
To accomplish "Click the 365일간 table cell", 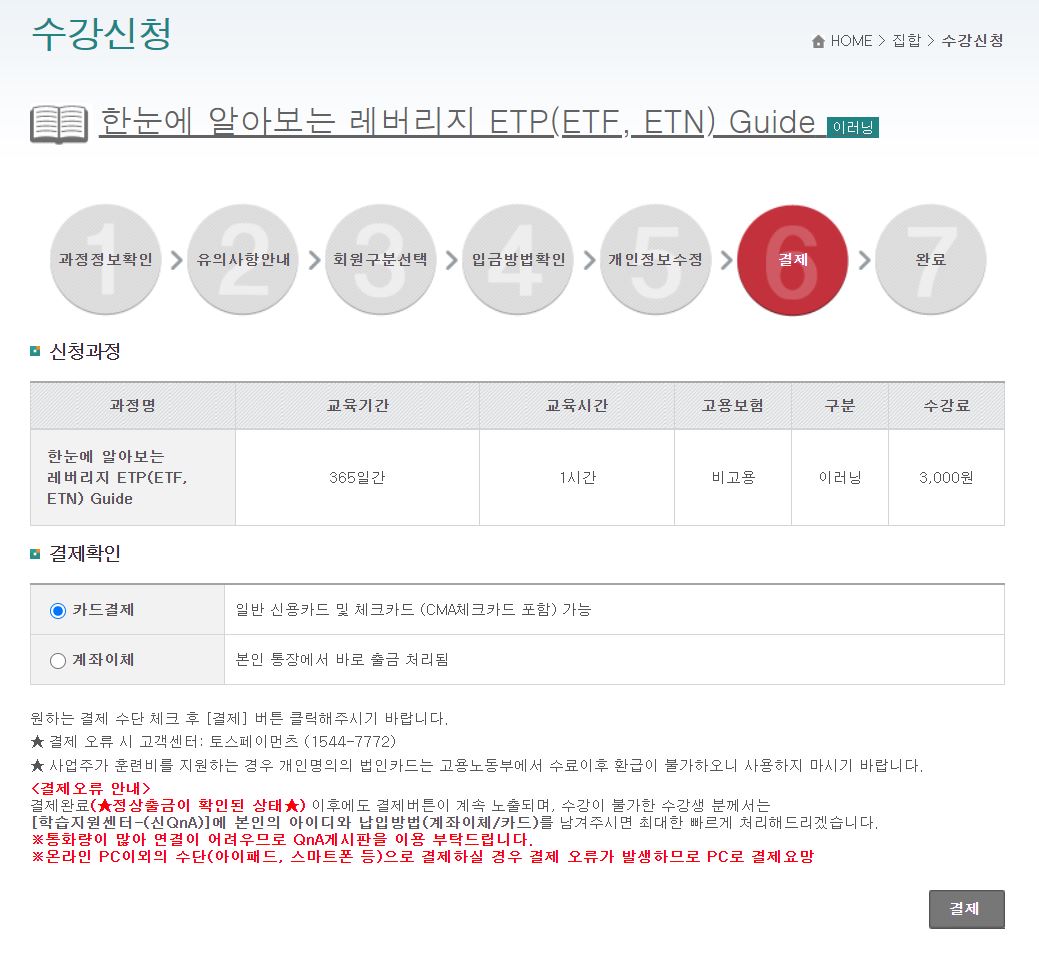I will coord(357,478).
